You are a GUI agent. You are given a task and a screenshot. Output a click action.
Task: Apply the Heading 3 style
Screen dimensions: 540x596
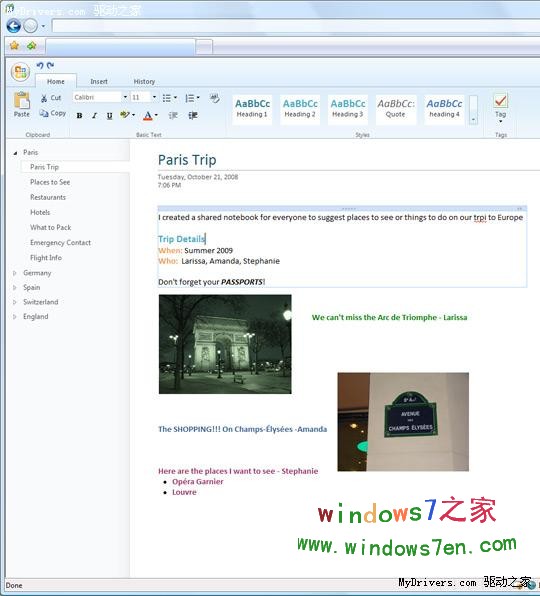coord(348,109)
